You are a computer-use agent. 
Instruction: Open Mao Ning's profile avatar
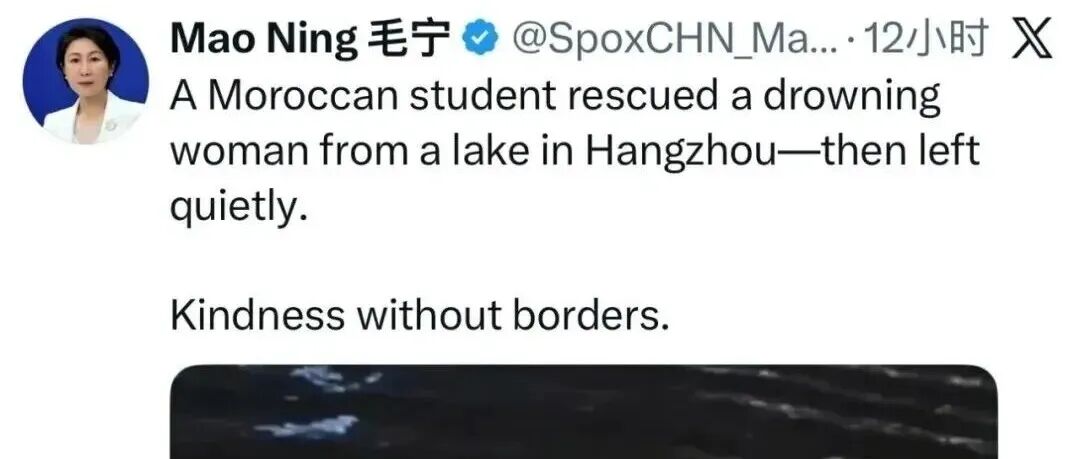point(85,81)
